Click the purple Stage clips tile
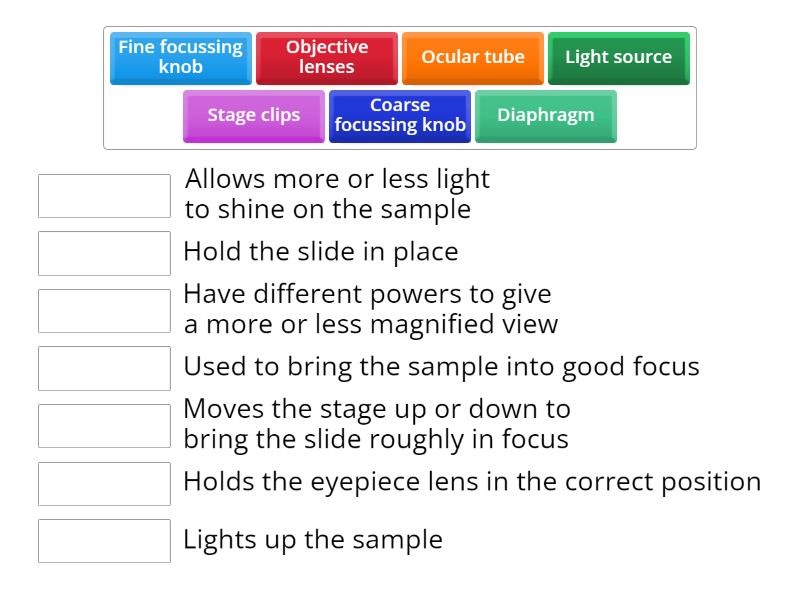This screenshot has width=800, height=600. [x=253, y=116]
